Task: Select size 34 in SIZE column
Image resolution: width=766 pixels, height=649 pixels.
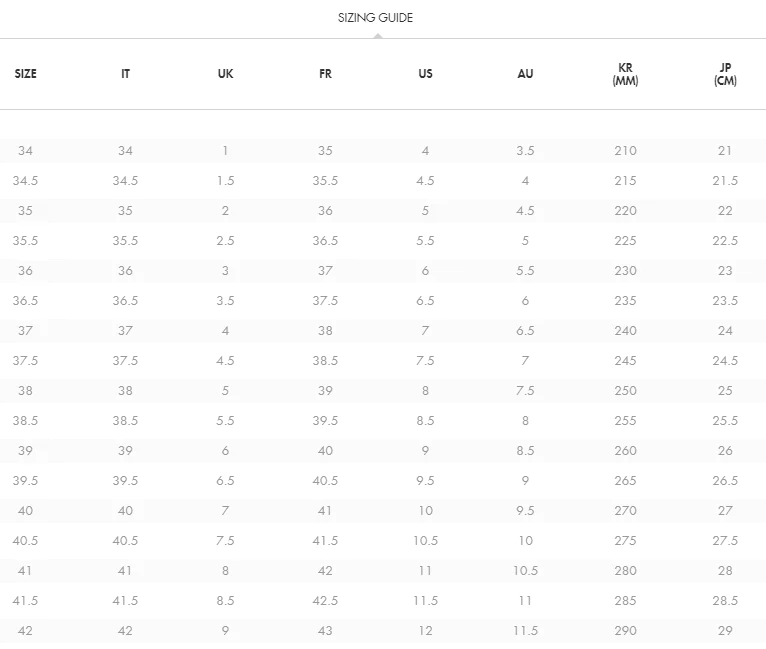Action: [25, 151]
